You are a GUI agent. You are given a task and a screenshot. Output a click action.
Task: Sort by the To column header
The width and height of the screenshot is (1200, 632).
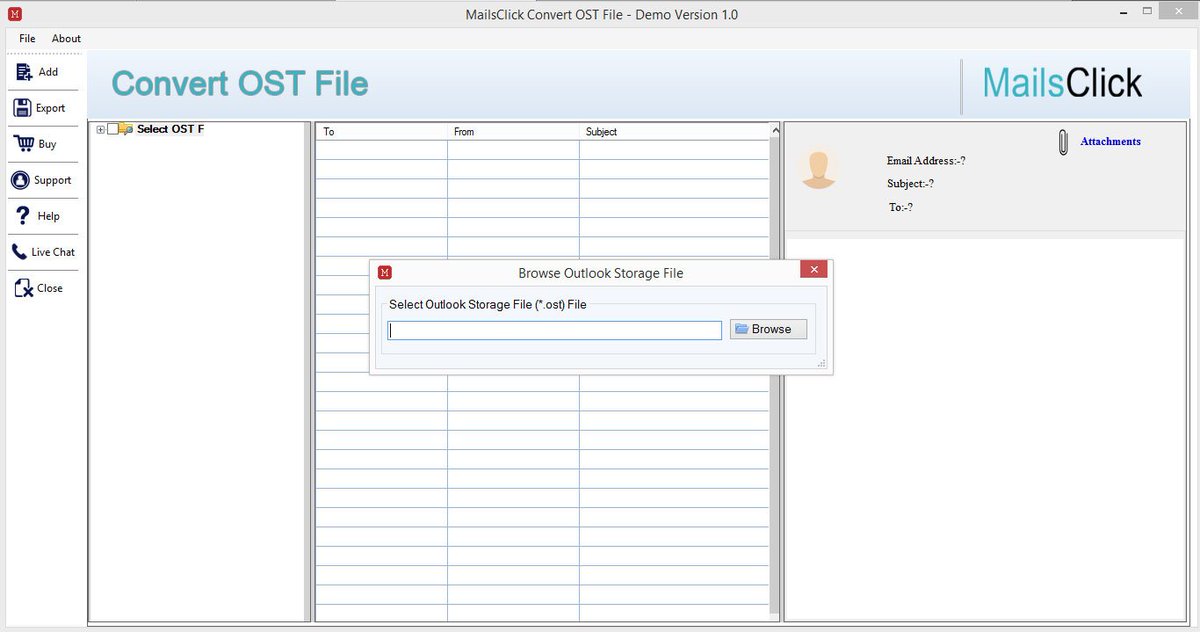point(381,131)
